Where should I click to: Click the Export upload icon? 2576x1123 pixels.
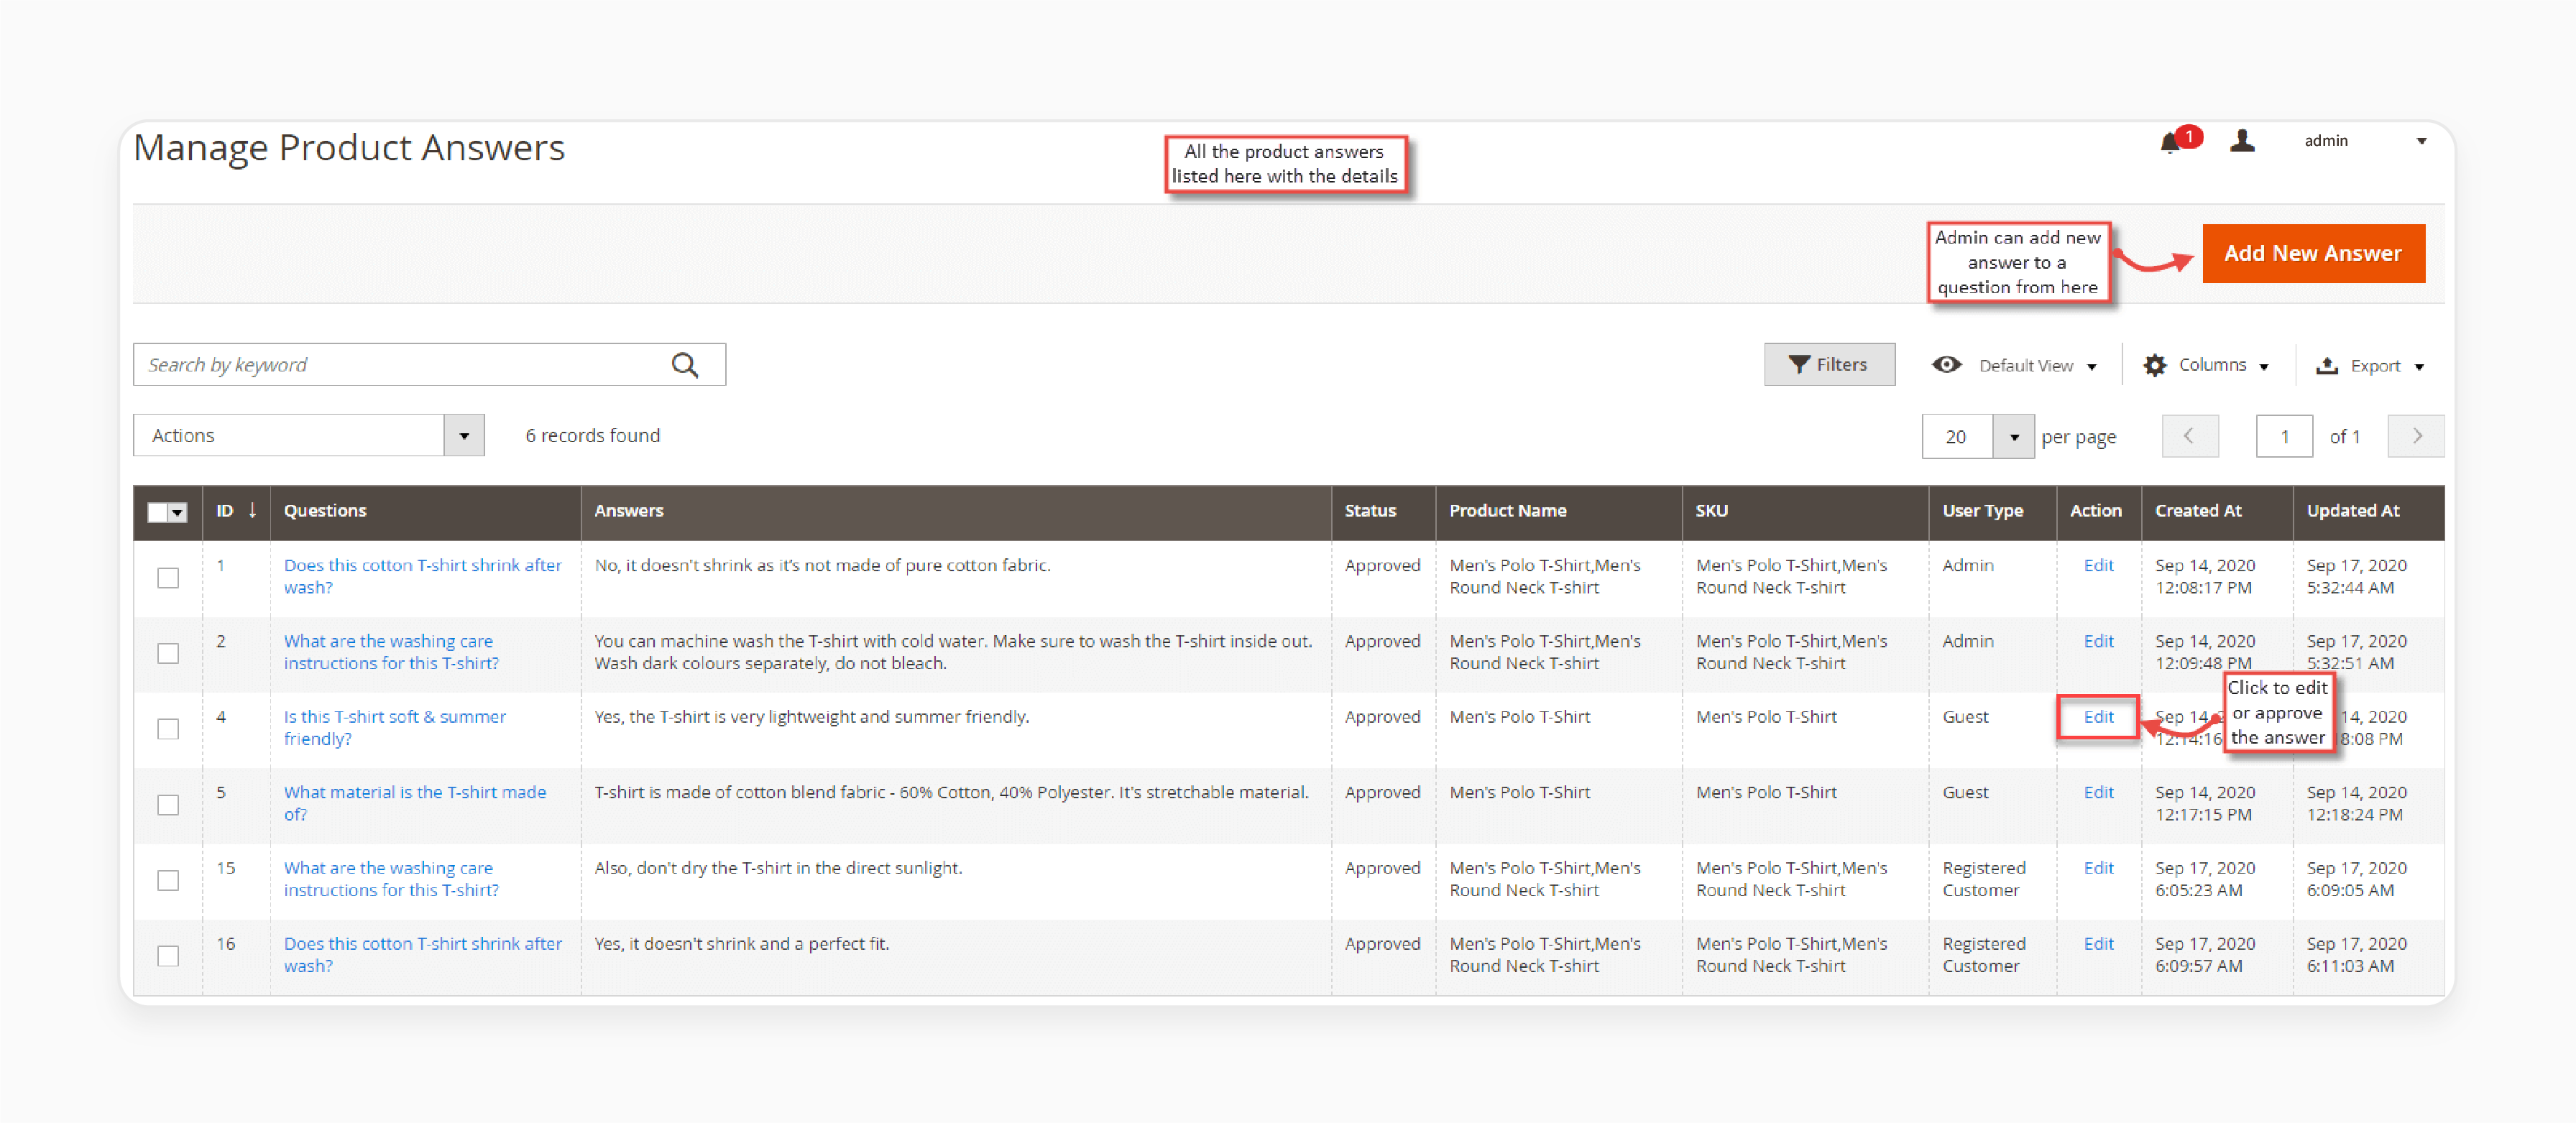tap(2327, 366)
